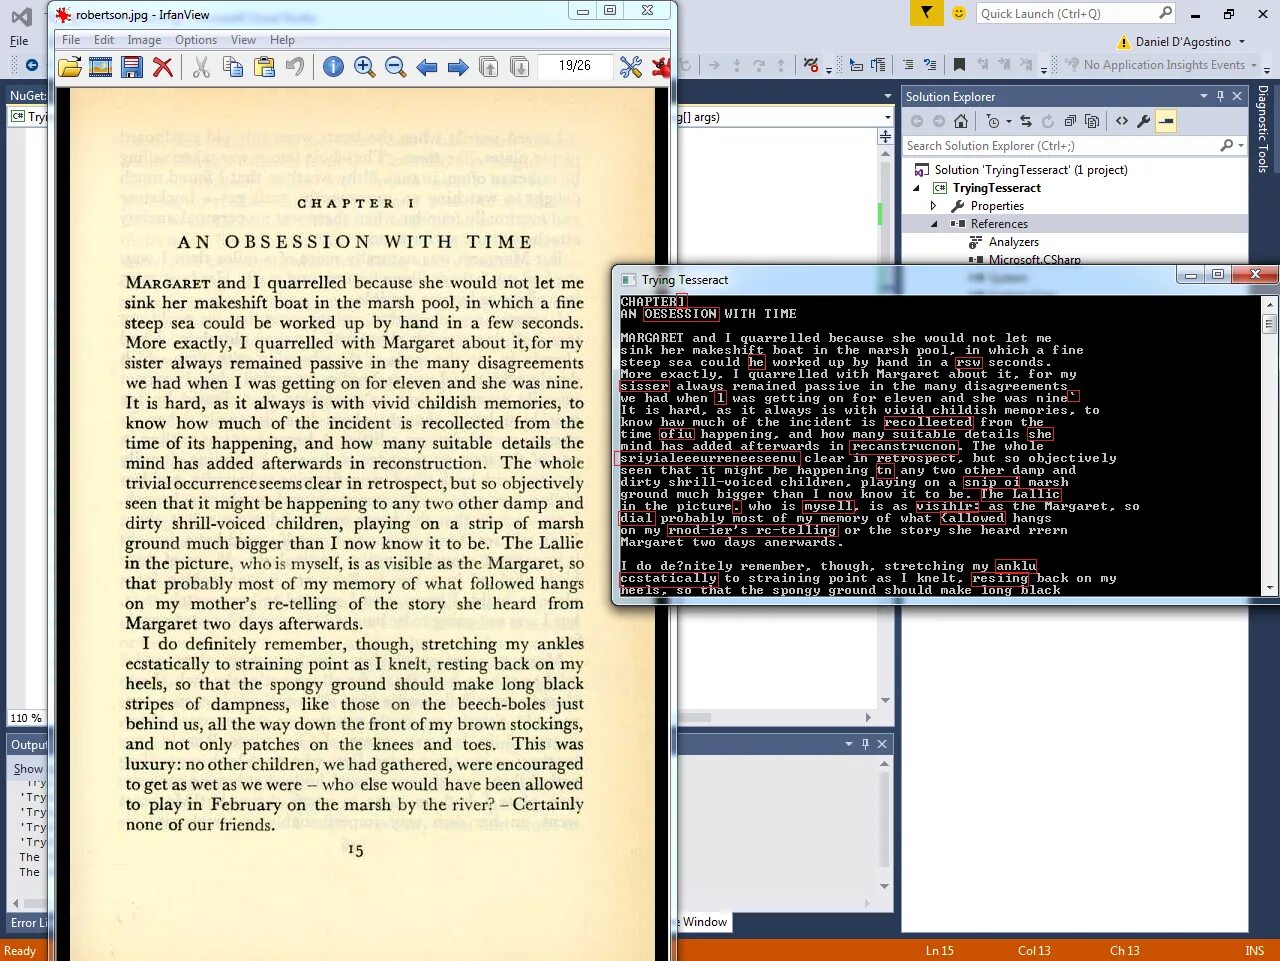Click the Error List tab
This screenshot has height=961, width=1280.
point(28,923)
